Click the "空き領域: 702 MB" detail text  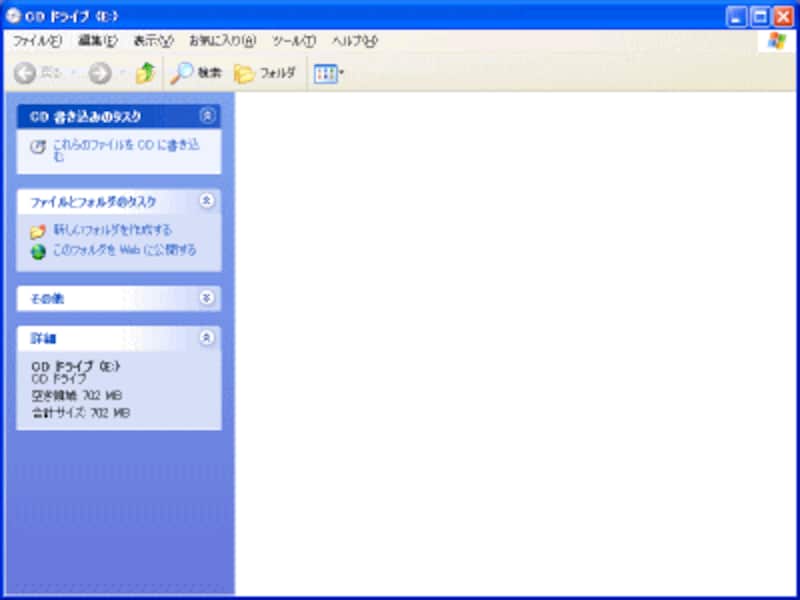tap(77, 396)
